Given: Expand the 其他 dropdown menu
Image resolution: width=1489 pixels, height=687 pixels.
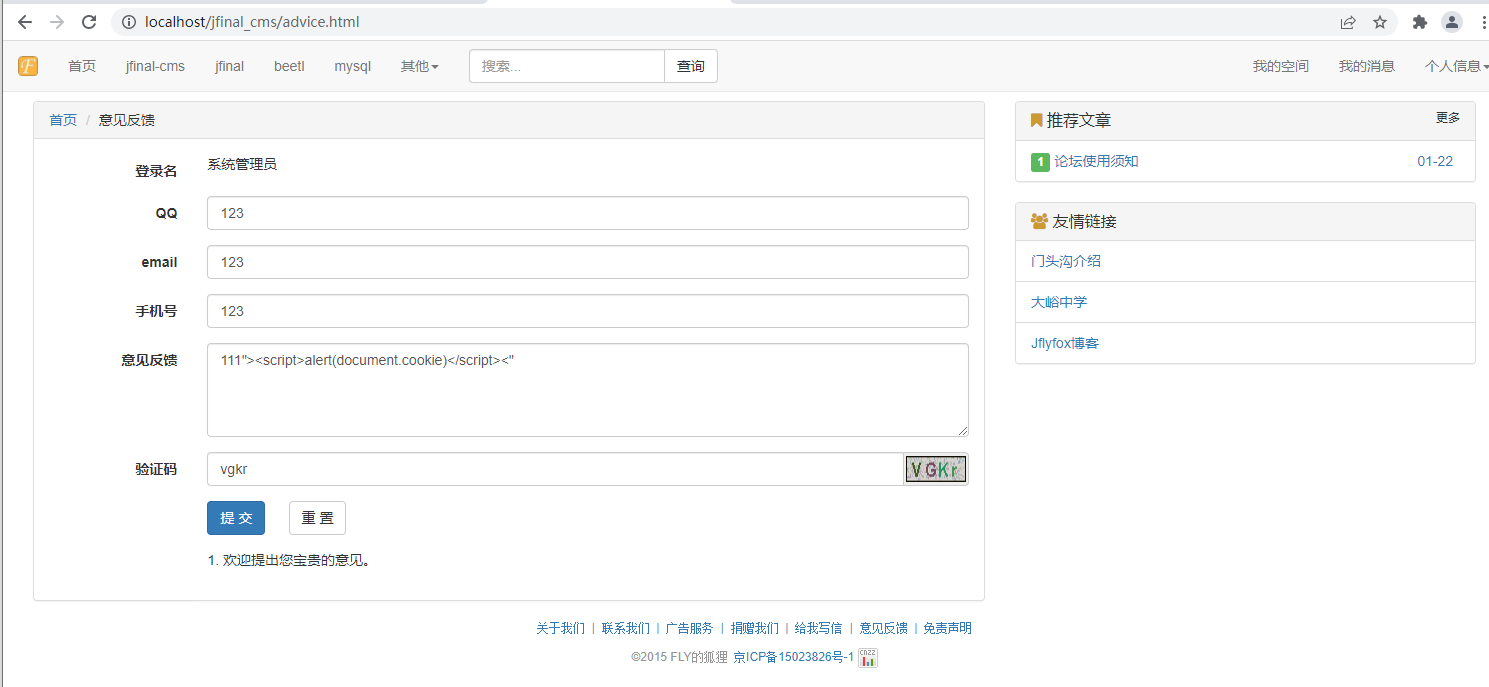Looking at the screenshot, I should (x=420, y=66).
